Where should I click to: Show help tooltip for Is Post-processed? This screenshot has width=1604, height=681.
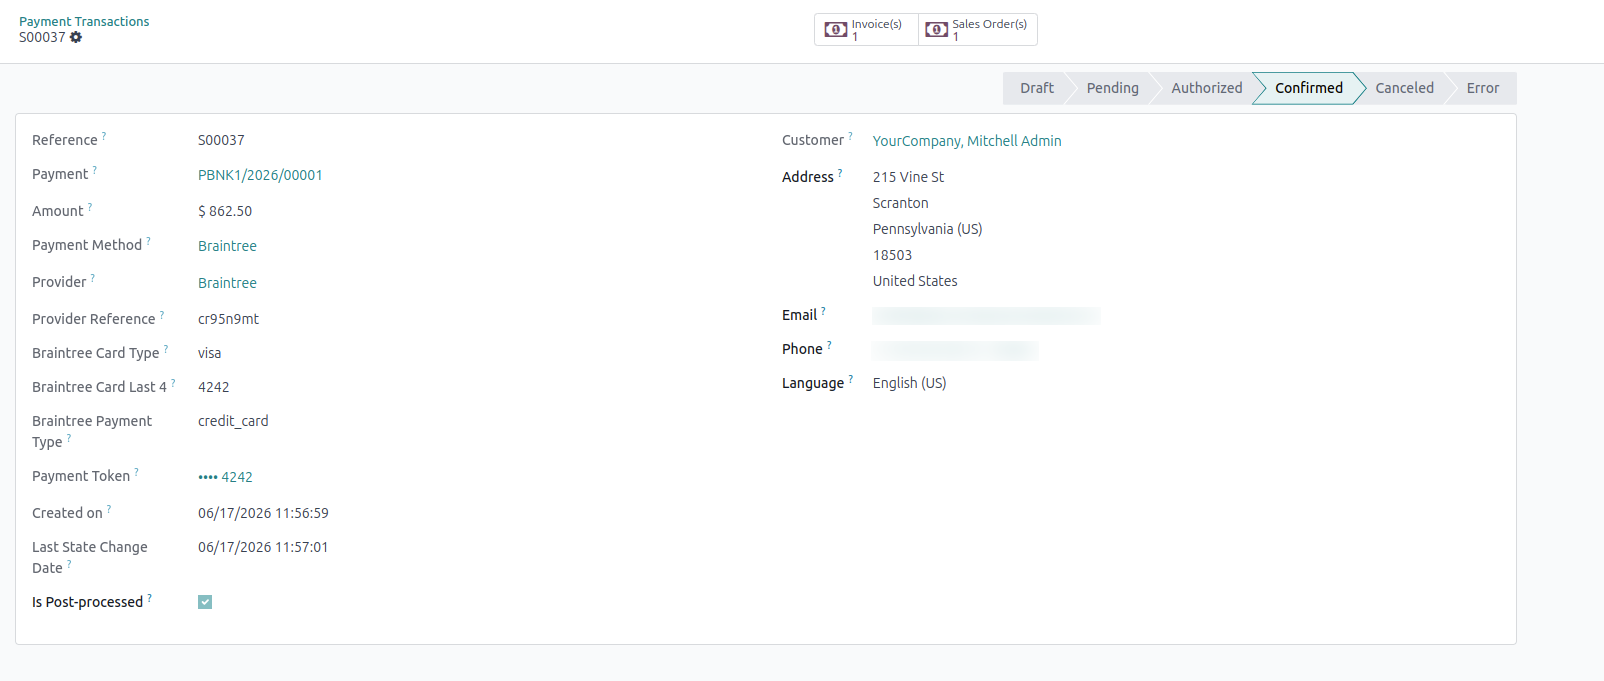pyautogui.click(x=150, y=598)
